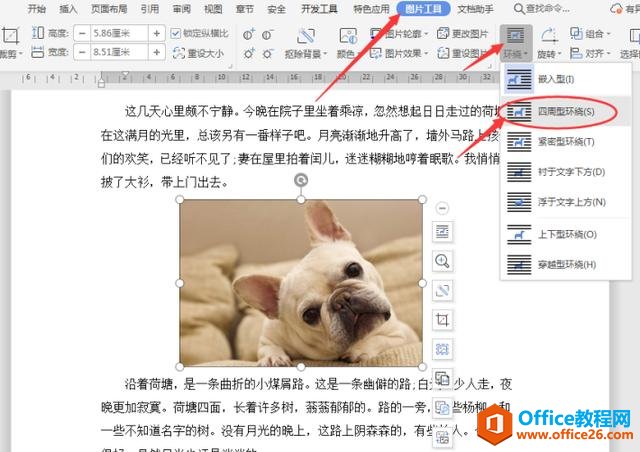Image resolution: width=640 pixels, height=452 pixels.
Task: Choose 衬于文字下方(D) behind text
Action: click(566, 172)
